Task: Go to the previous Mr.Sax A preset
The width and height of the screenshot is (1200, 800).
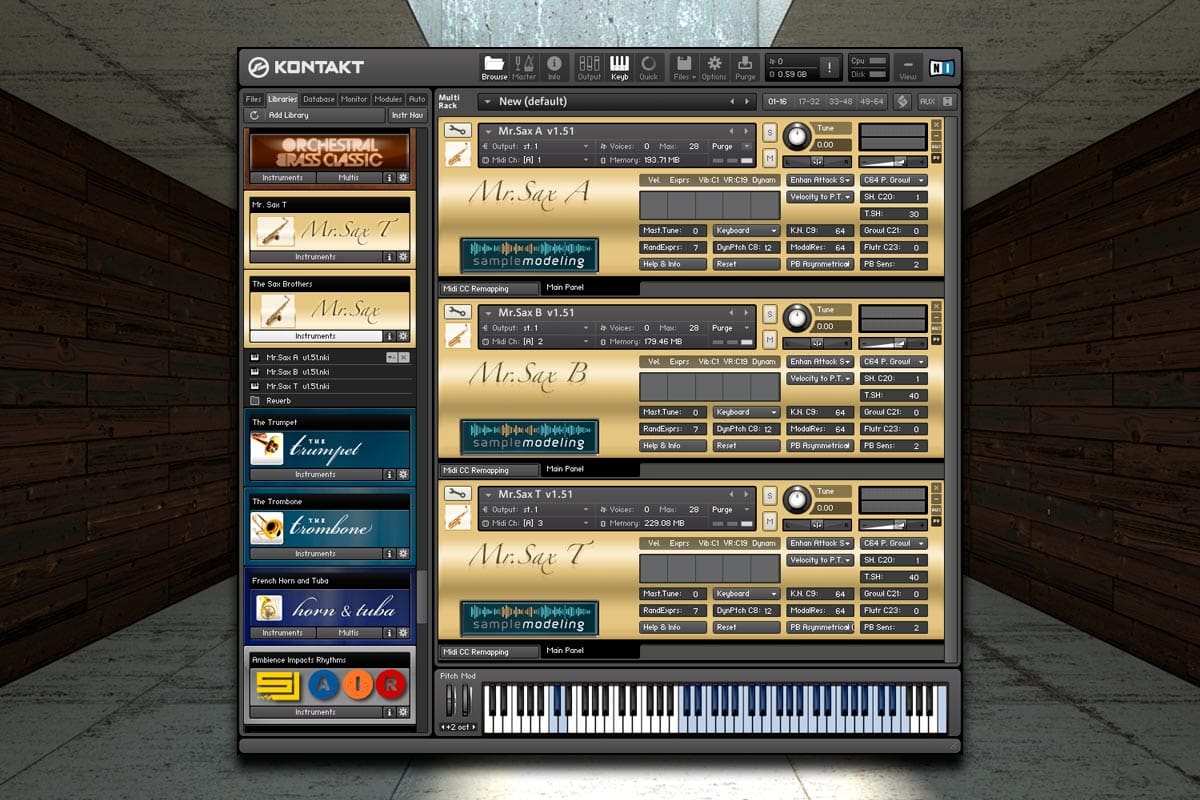Action: coord(731,131)
